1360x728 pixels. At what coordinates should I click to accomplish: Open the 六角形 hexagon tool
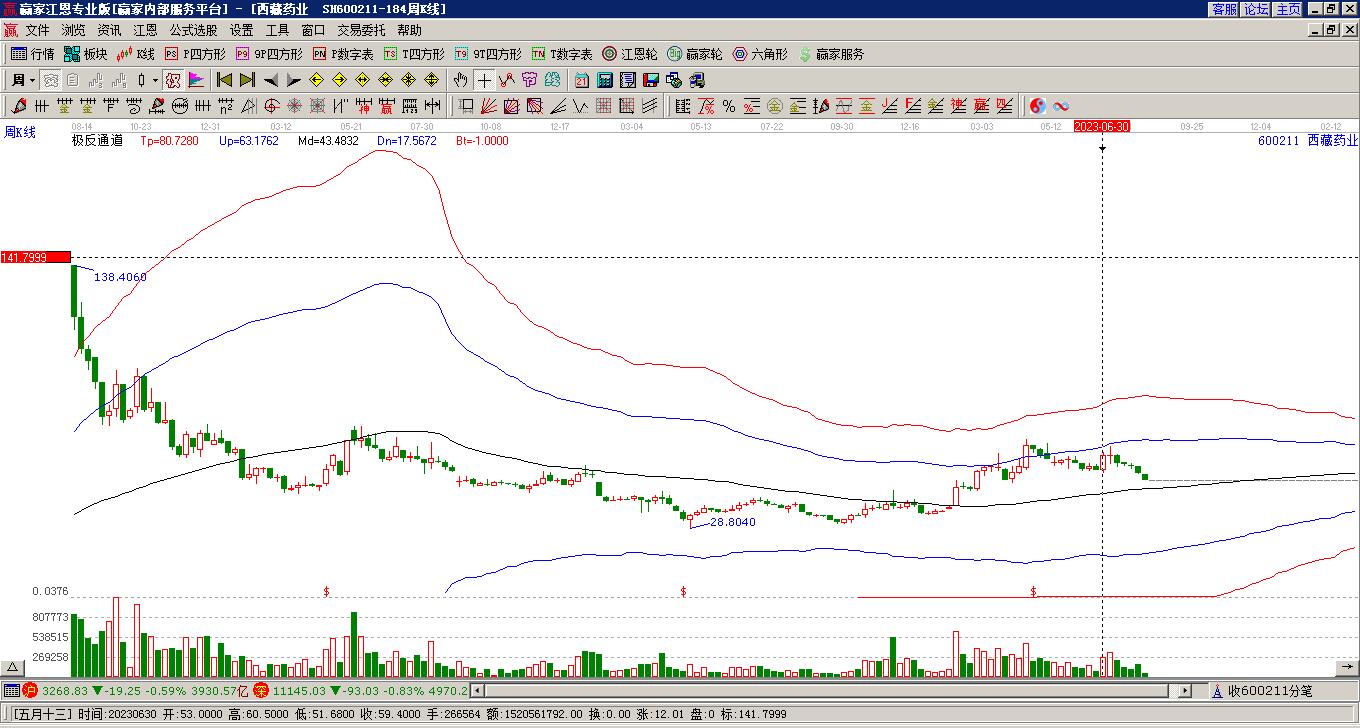[x=760, y=54]
